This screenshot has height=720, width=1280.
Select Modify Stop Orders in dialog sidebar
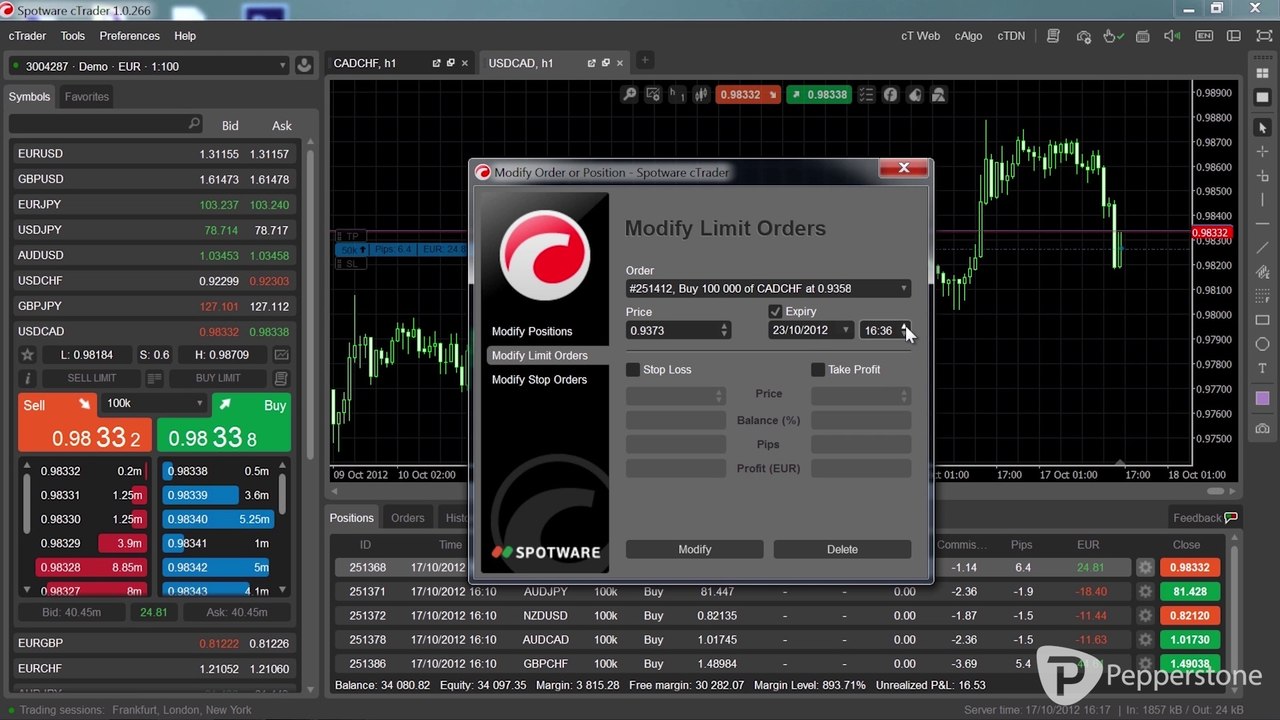(x=540, y=380)
